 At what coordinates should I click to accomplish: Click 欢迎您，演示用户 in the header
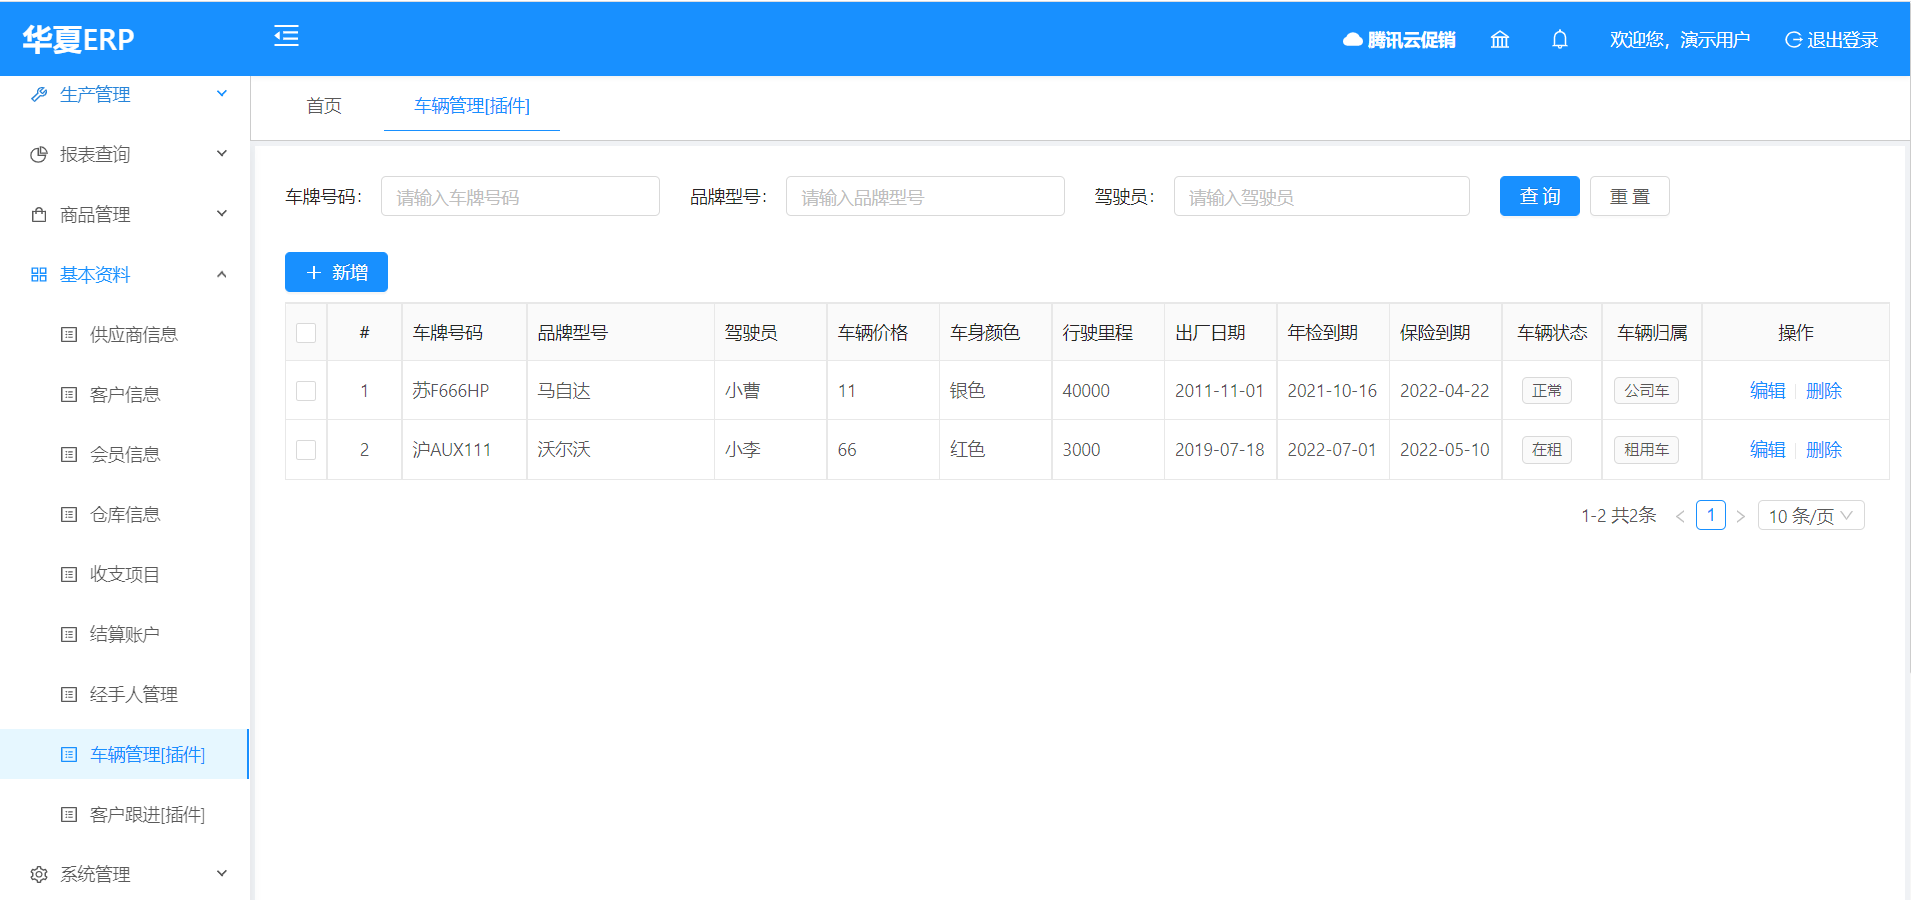[1680, 40]
